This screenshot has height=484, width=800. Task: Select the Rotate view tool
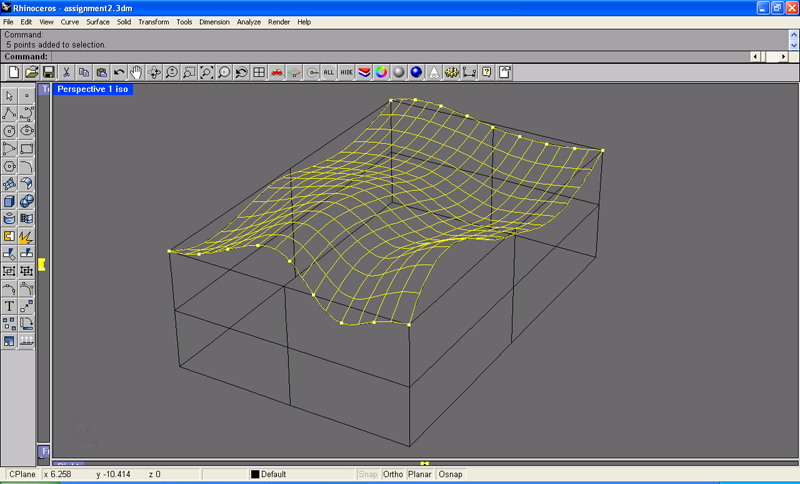point(154,72)
